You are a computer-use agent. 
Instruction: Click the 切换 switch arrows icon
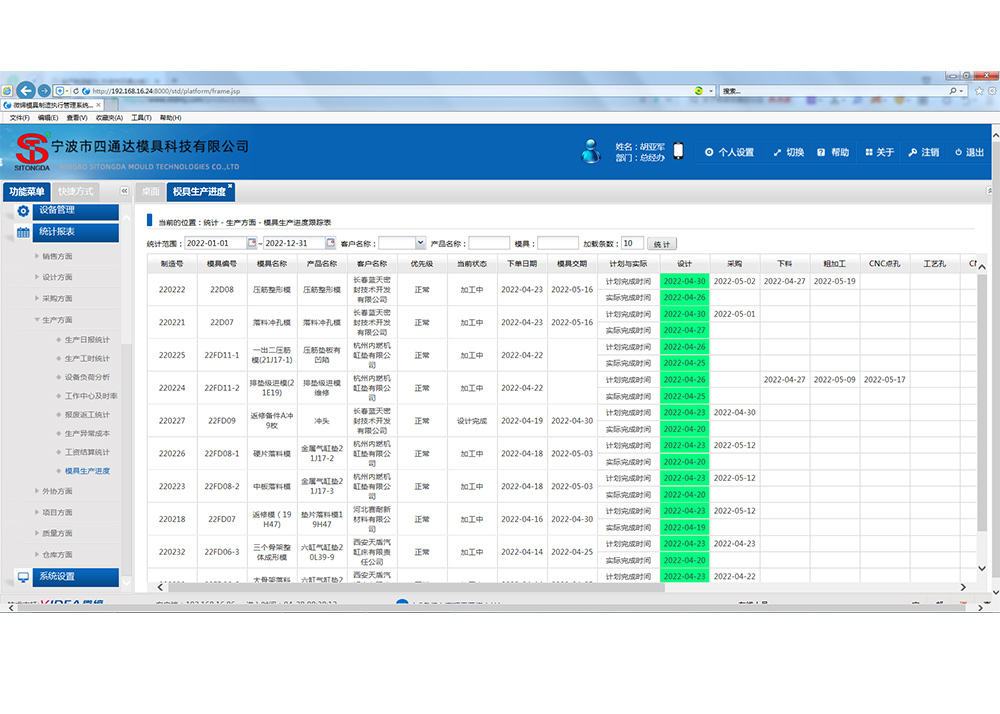[777, 153]
